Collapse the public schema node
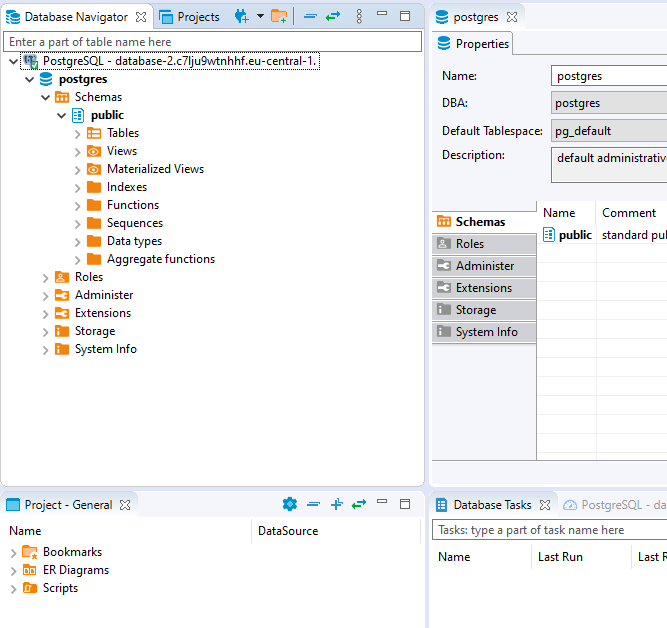The image size is (667, 628). [x=62, y=115]
